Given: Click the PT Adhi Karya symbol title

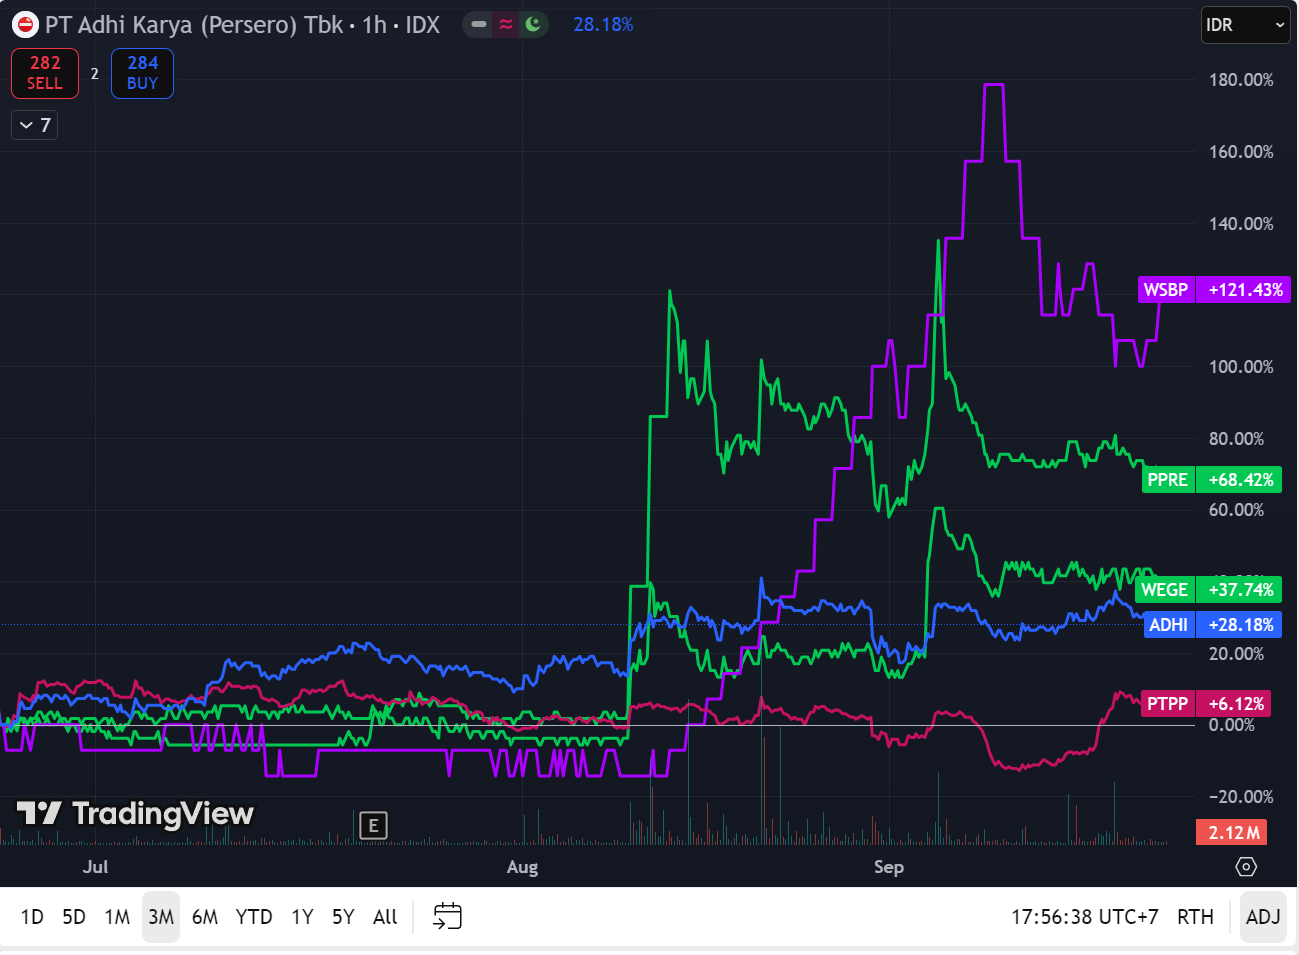Looking at the screenshot, I should click(x=242, y=25).
